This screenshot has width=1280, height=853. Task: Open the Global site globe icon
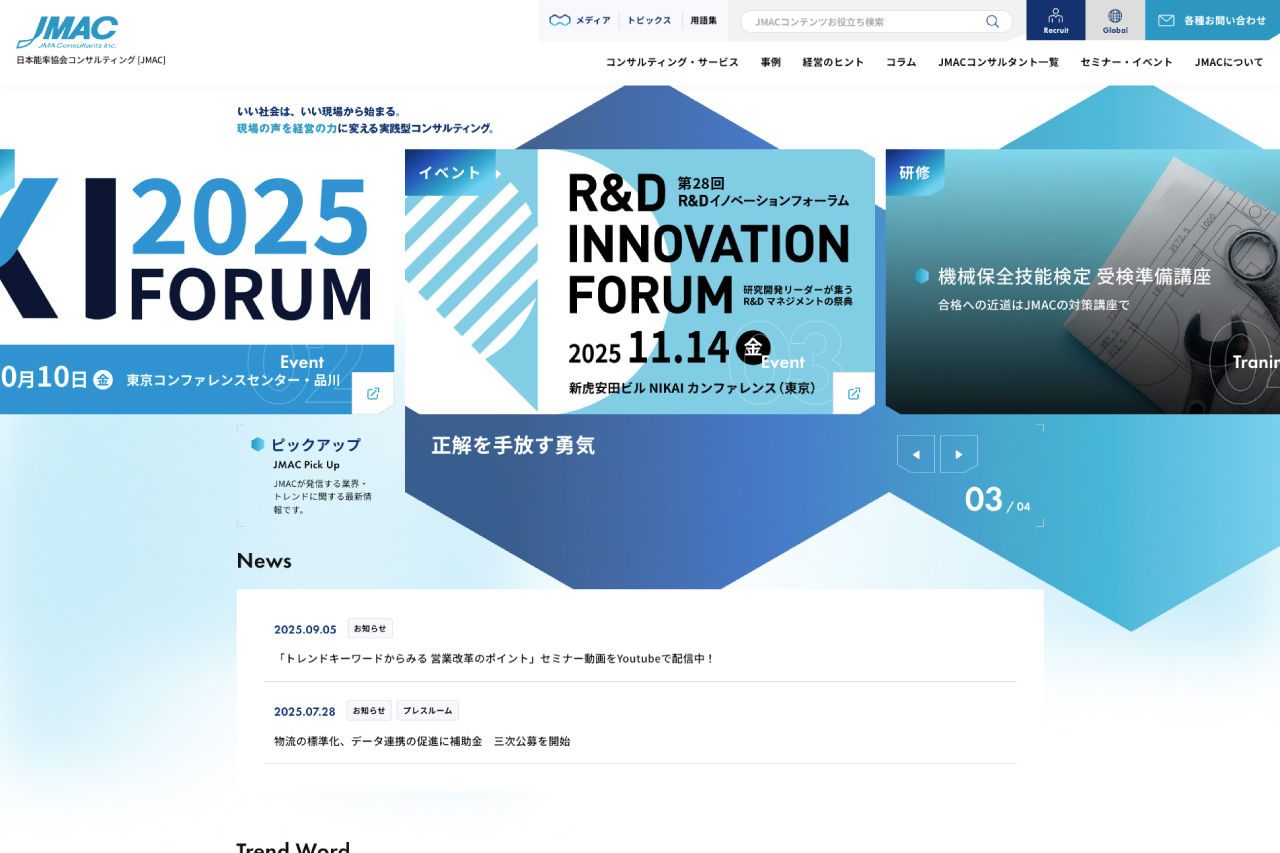[1115, 20]
